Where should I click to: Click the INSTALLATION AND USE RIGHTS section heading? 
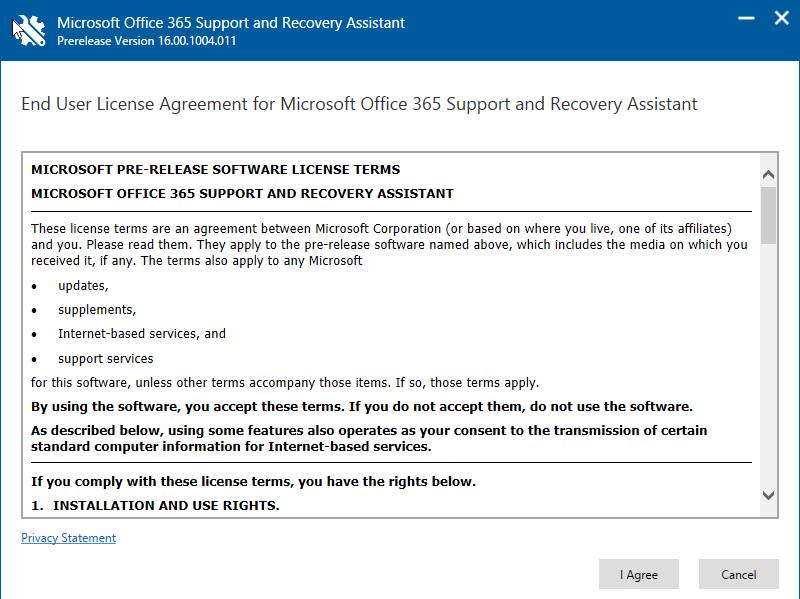[x=165, y=506]
